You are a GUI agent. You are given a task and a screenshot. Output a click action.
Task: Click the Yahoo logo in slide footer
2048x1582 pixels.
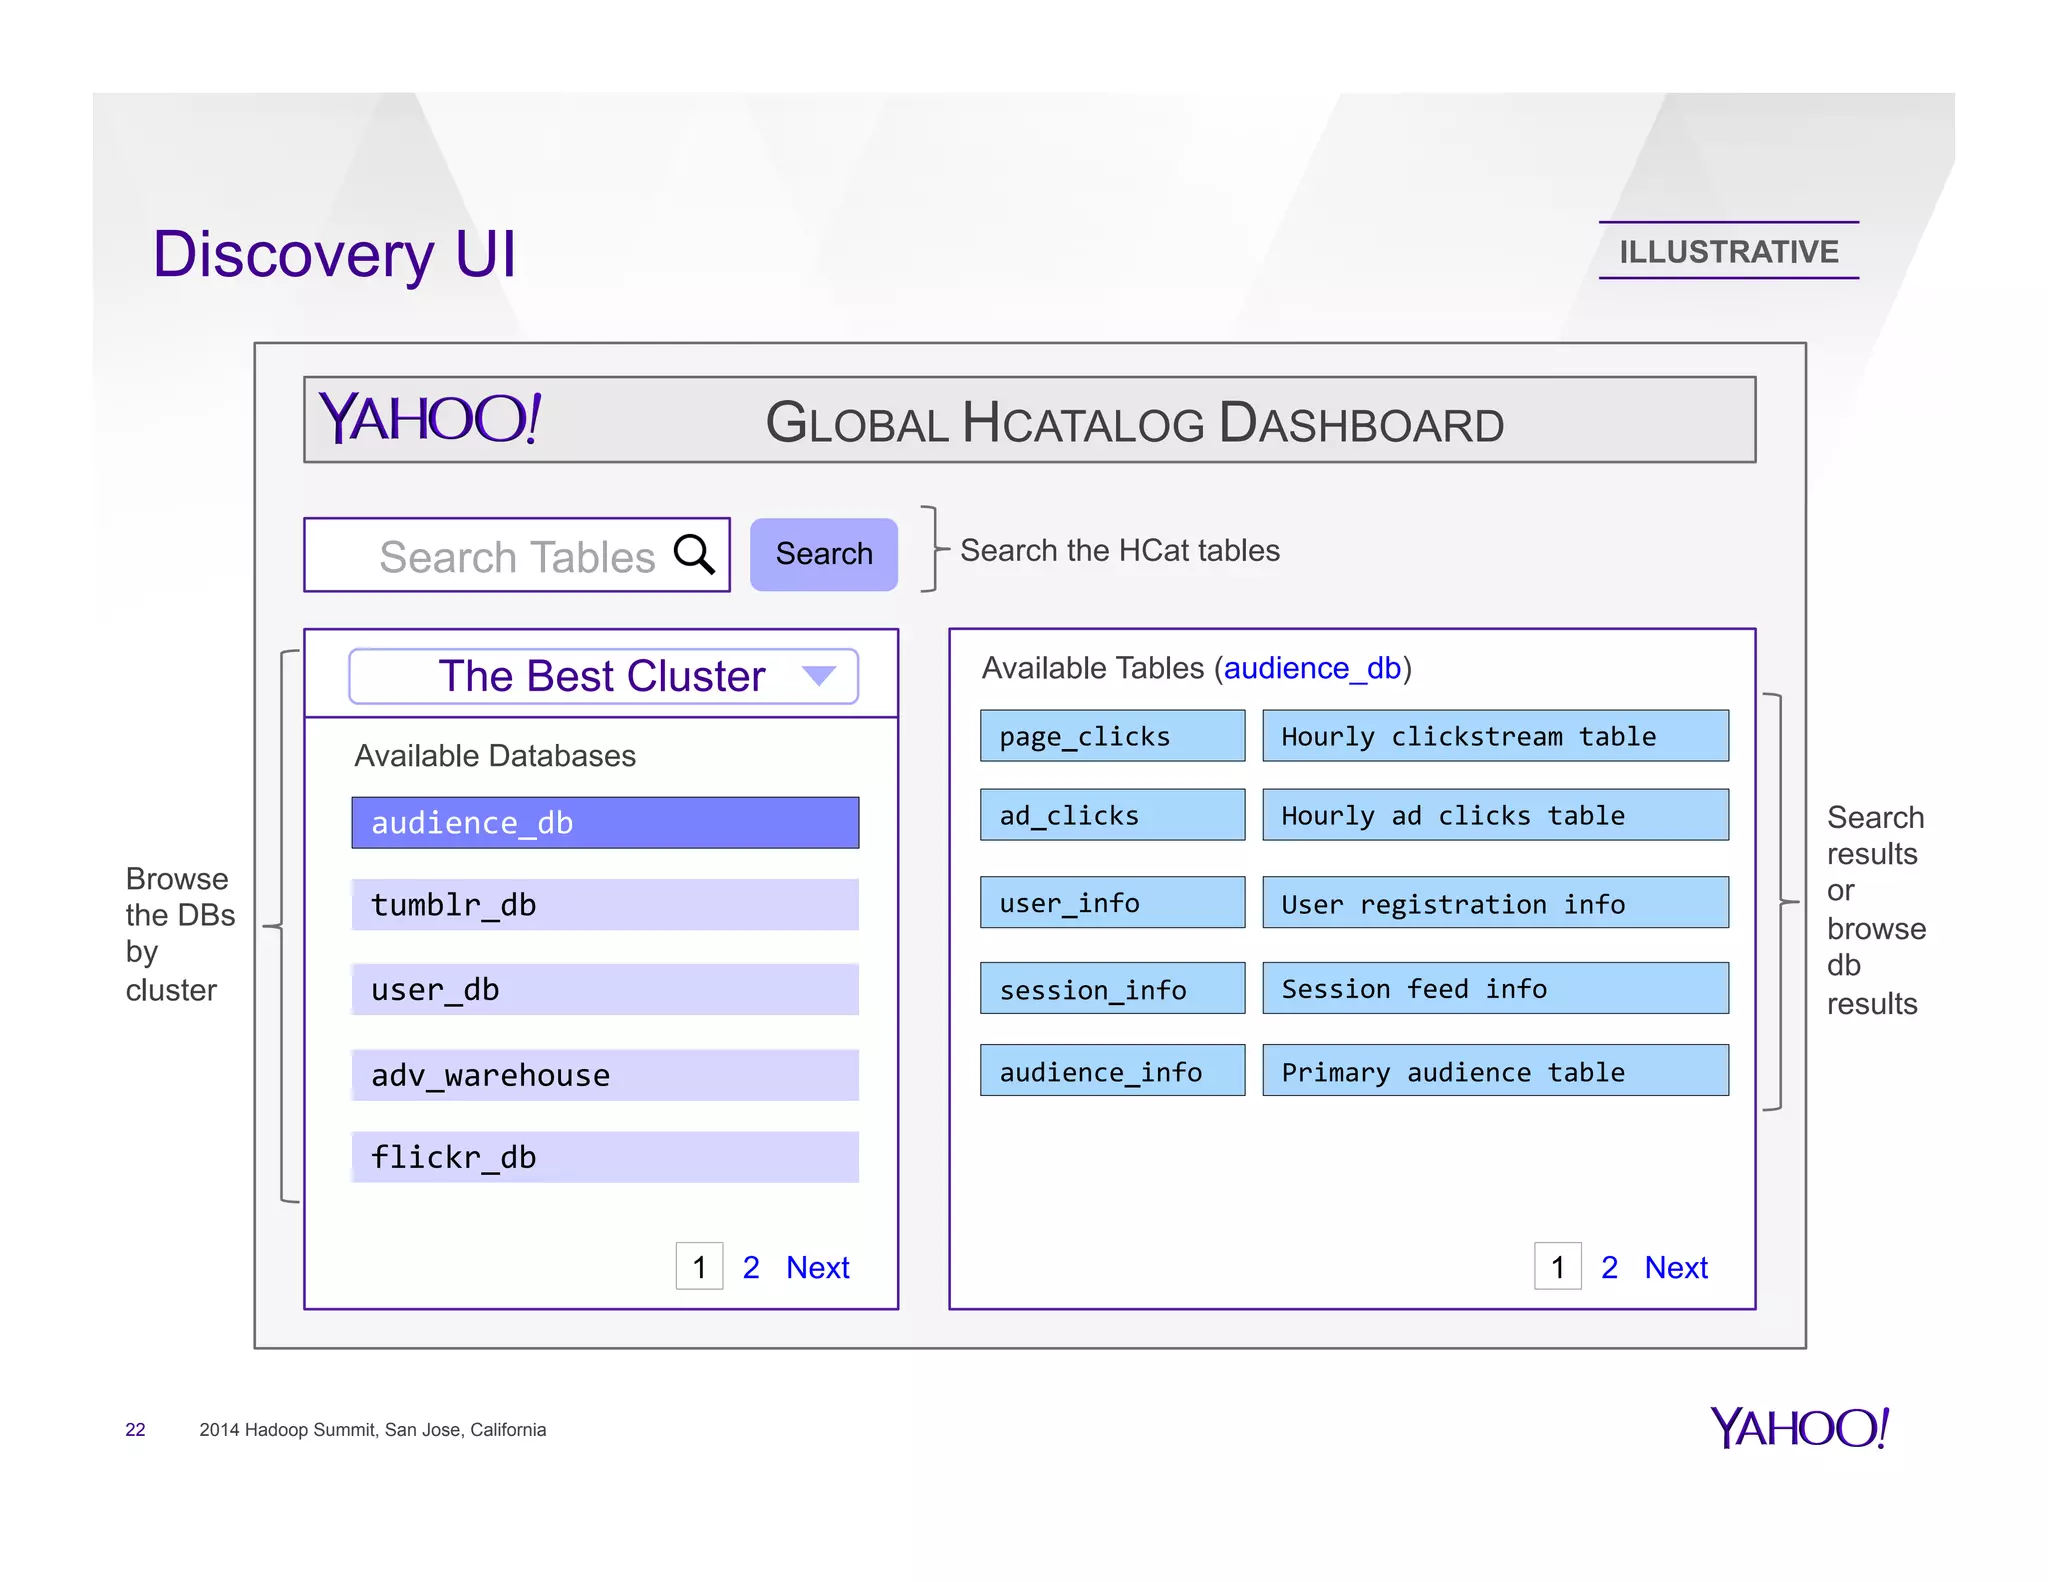[x=1800, y=1428]
